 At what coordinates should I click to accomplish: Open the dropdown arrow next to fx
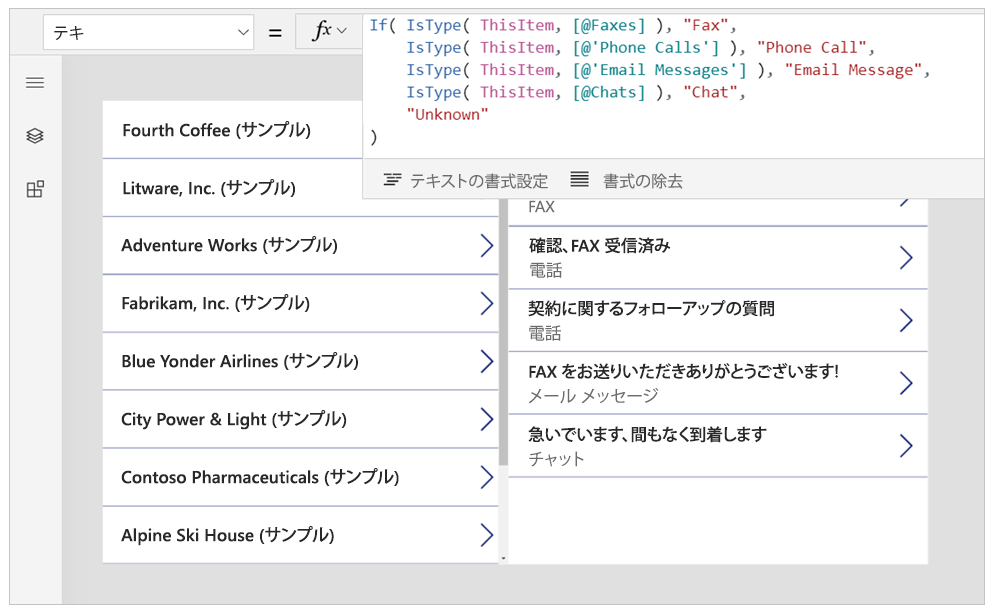pos(340,30)
